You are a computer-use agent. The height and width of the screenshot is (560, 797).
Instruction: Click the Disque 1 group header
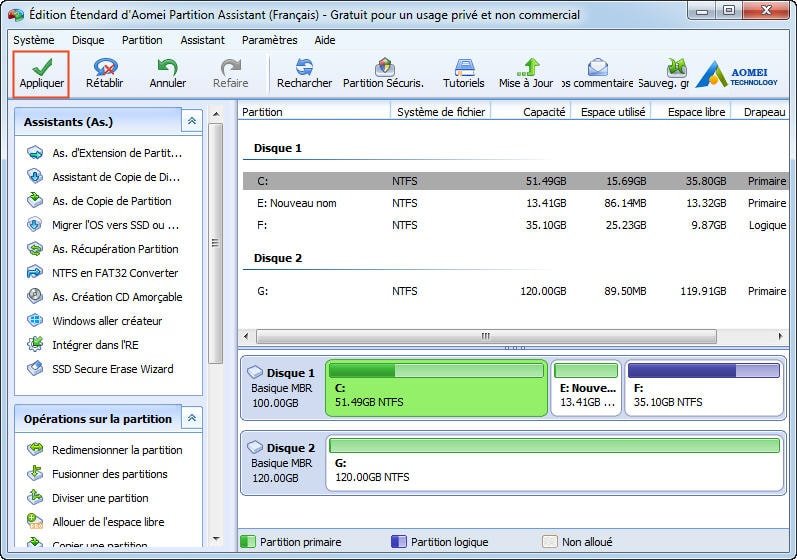278,148
